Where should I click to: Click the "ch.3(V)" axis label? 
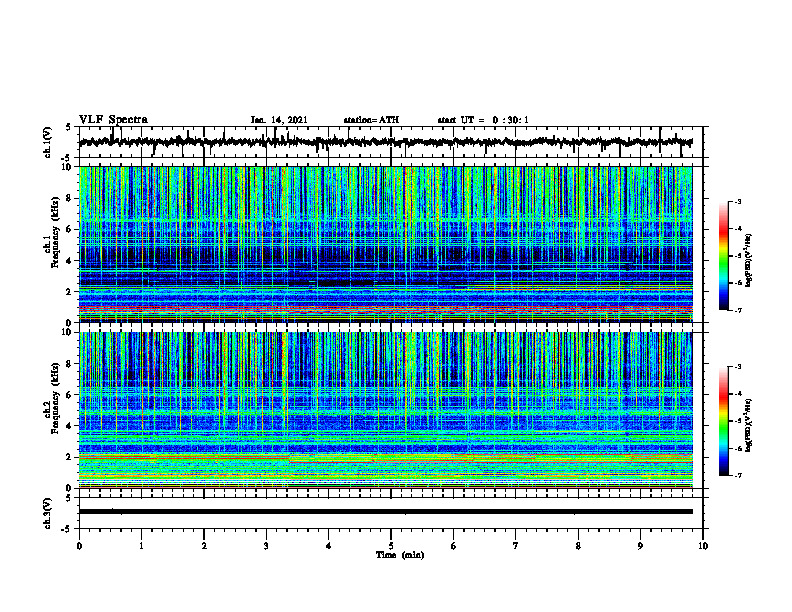click(48, 513)
